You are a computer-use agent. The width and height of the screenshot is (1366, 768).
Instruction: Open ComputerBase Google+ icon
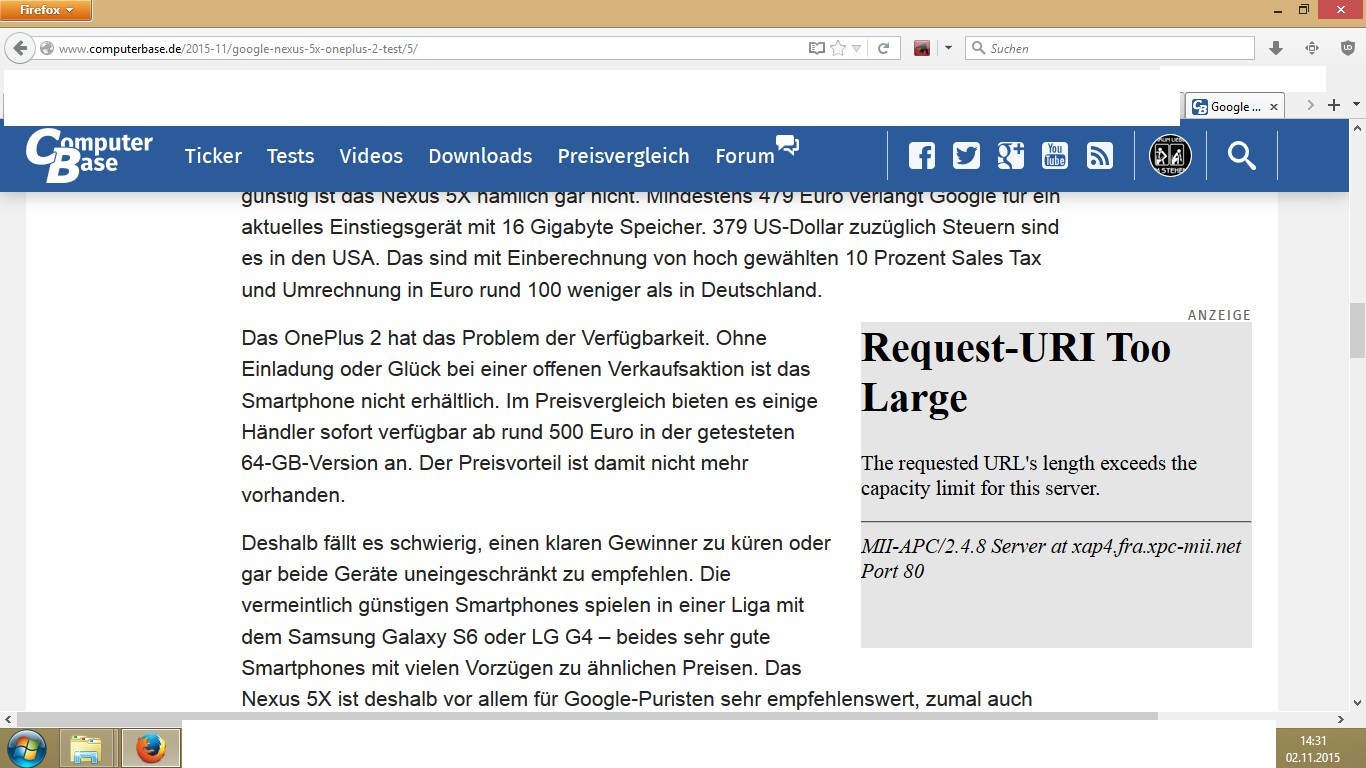click(1010, 155)
